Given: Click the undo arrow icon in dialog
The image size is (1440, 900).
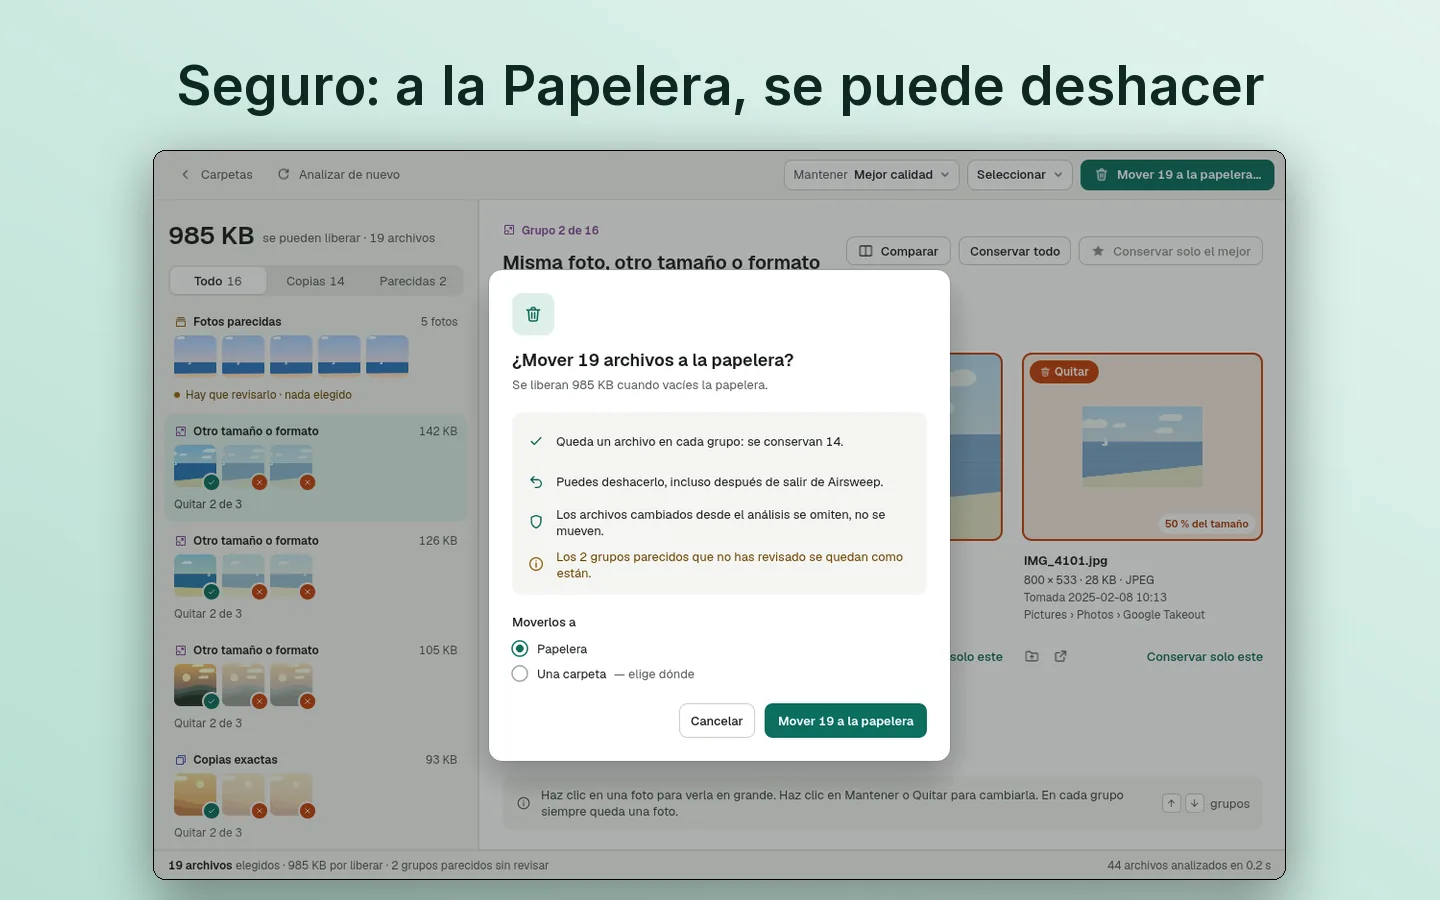Looking at the screenshot, I should pyautogui.click(x=536, y=482).
